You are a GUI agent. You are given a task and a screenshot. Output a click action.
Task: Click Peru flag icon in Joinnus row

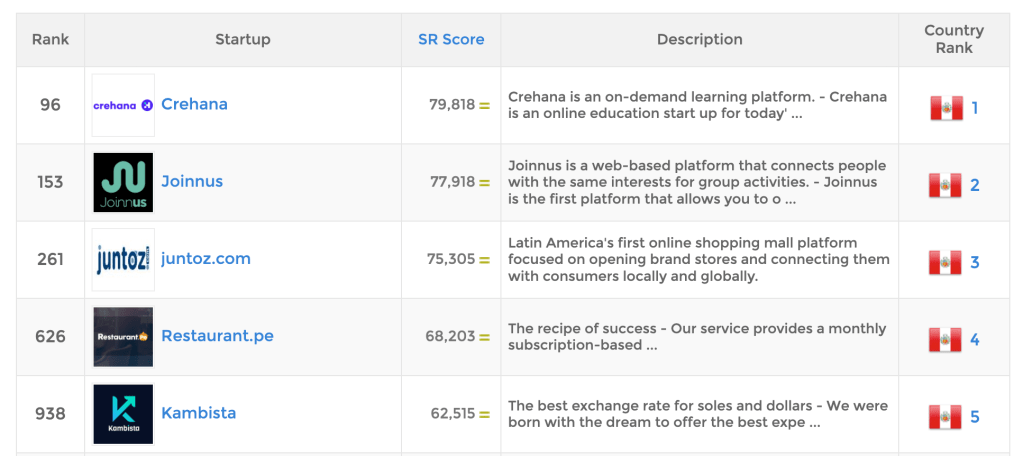pyautogui.click(x=945, y=185)
